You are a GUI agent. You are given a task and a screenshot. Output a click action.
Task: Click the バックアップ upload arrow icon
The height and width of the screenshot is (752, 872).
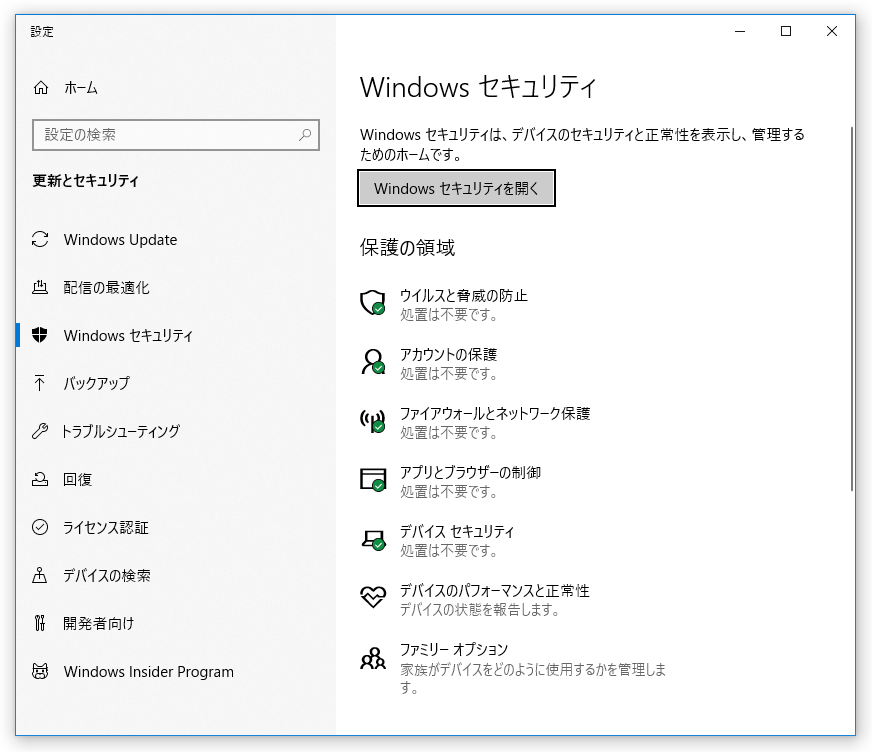pos(39,383)
